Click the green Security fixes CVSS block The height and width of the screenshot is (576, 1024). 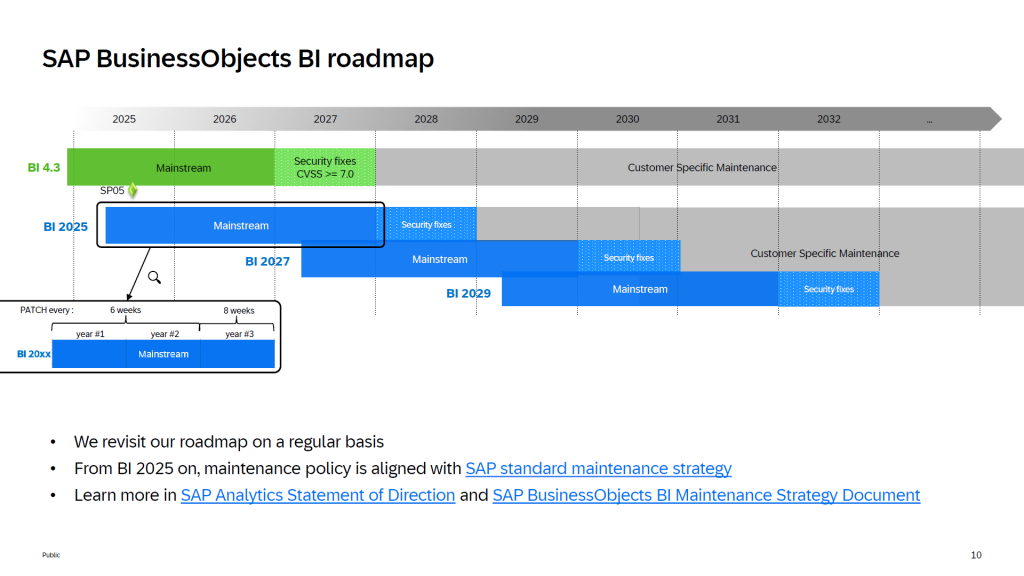(325, 167)
